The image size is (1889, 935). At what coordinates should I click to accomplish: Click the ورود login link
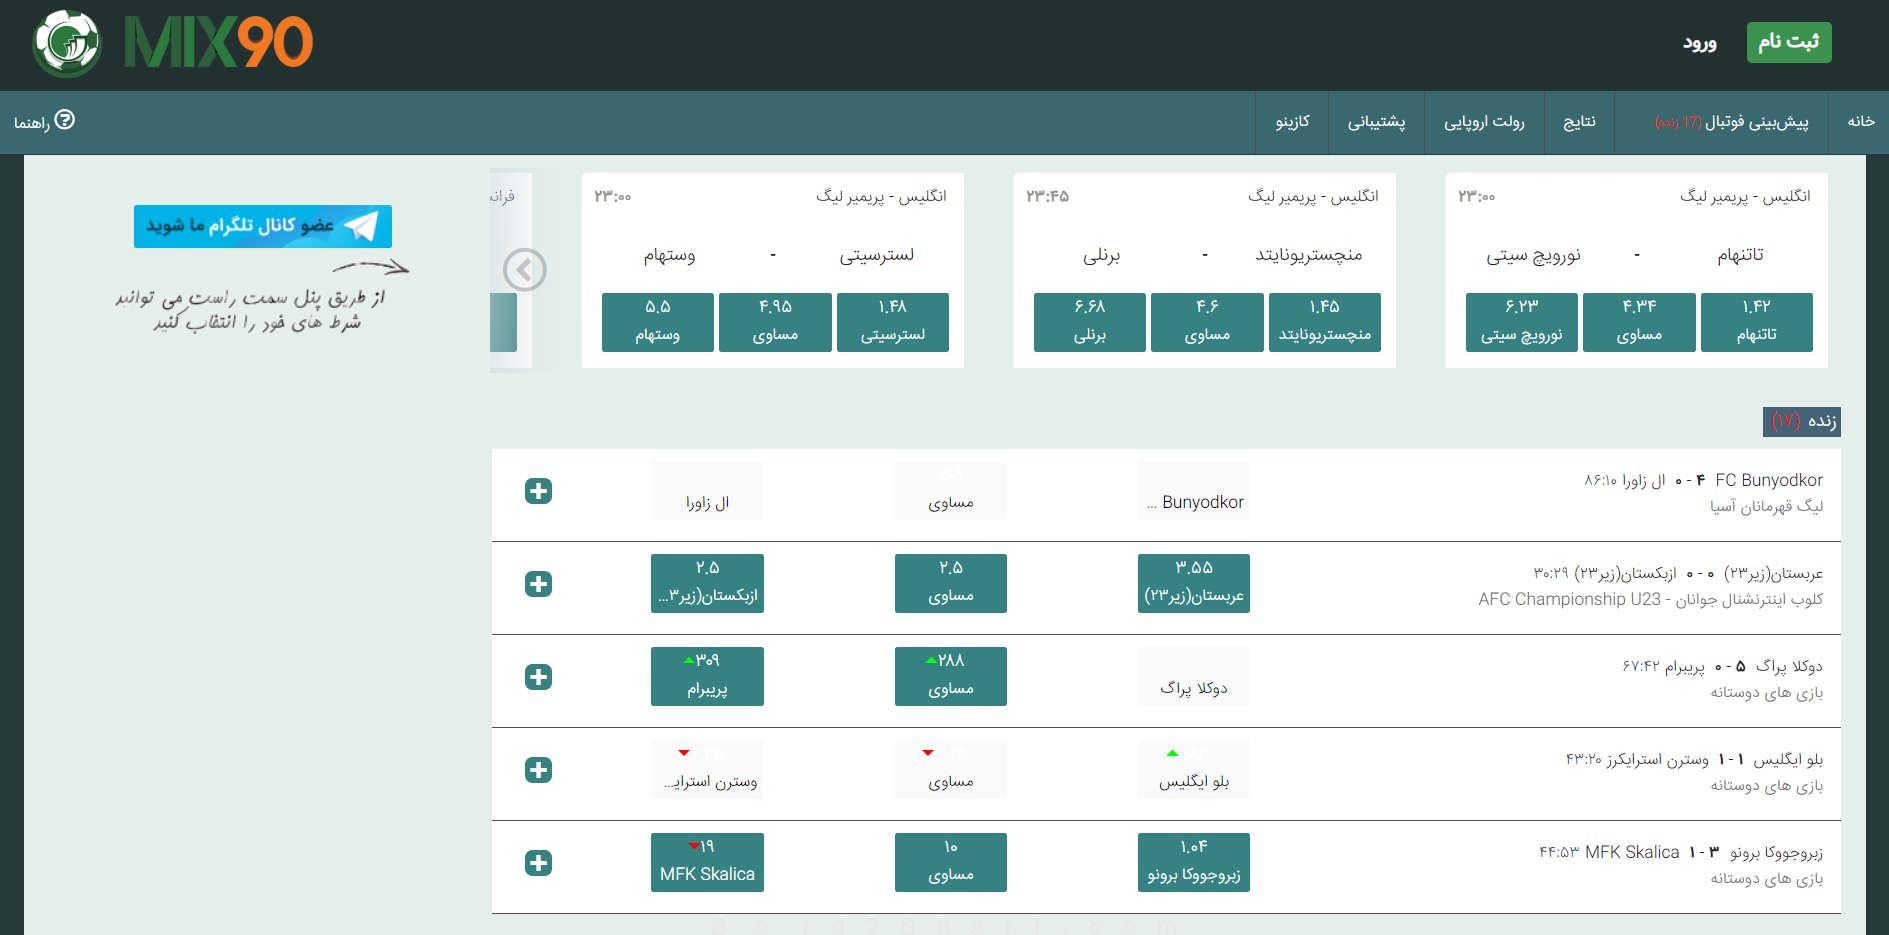pyautogui.click(x=1699, y=43)
